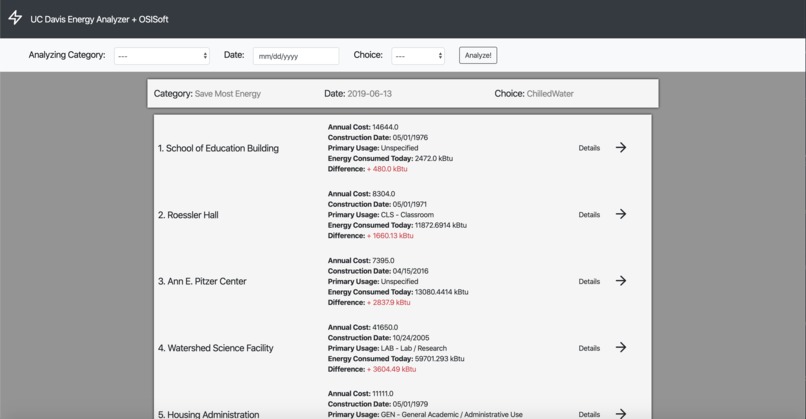
Task: Click Primary Usage: Unspecified for Ann E. Pitzer
Action: (x=373, y=282)
